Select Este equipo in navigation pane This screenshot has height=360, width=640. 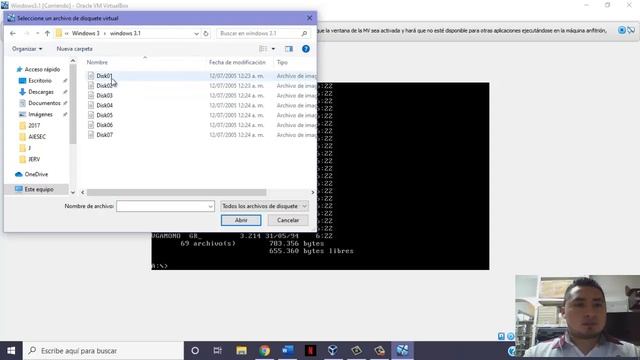click(x=39, y=189)
